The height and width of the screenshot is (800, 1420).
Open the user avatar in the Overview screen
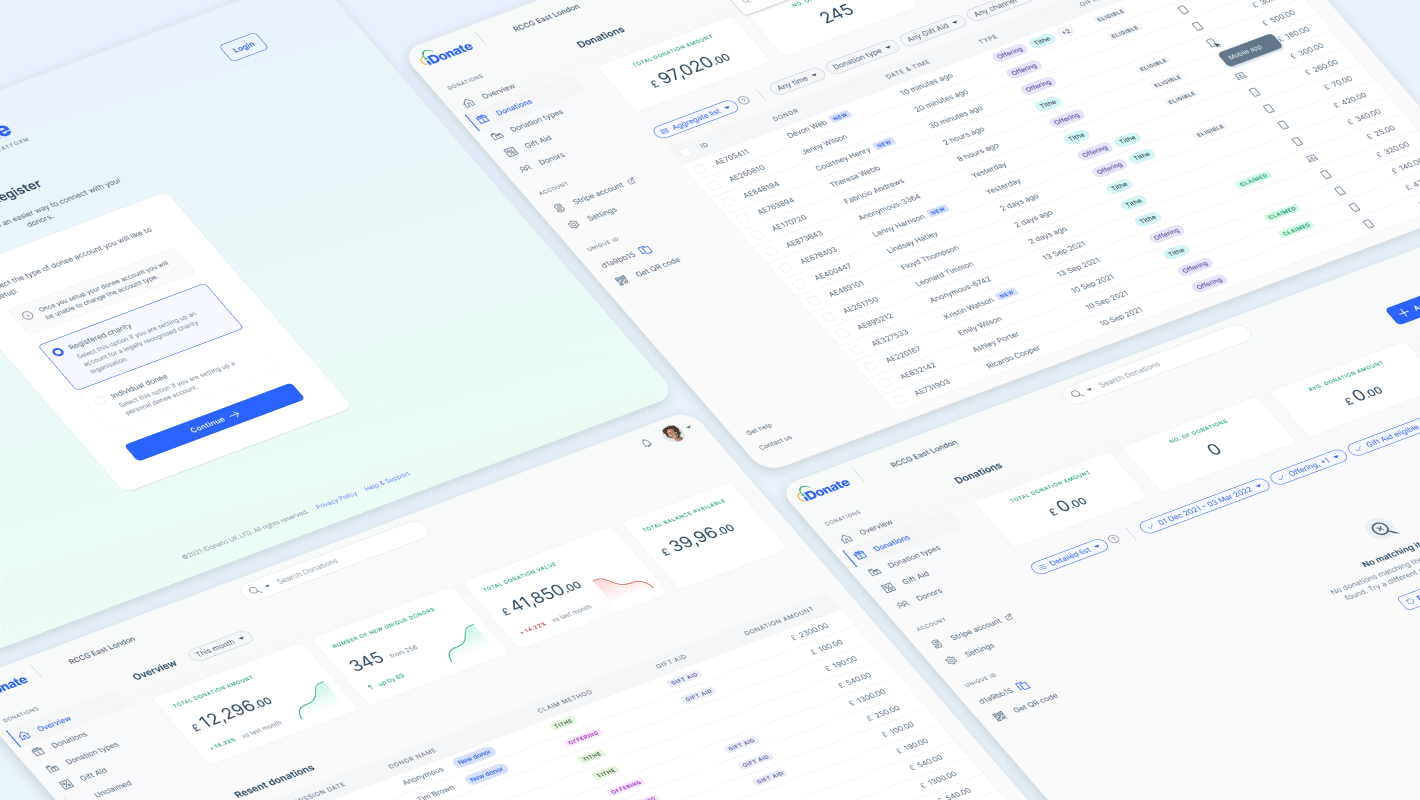click(673, 433)
